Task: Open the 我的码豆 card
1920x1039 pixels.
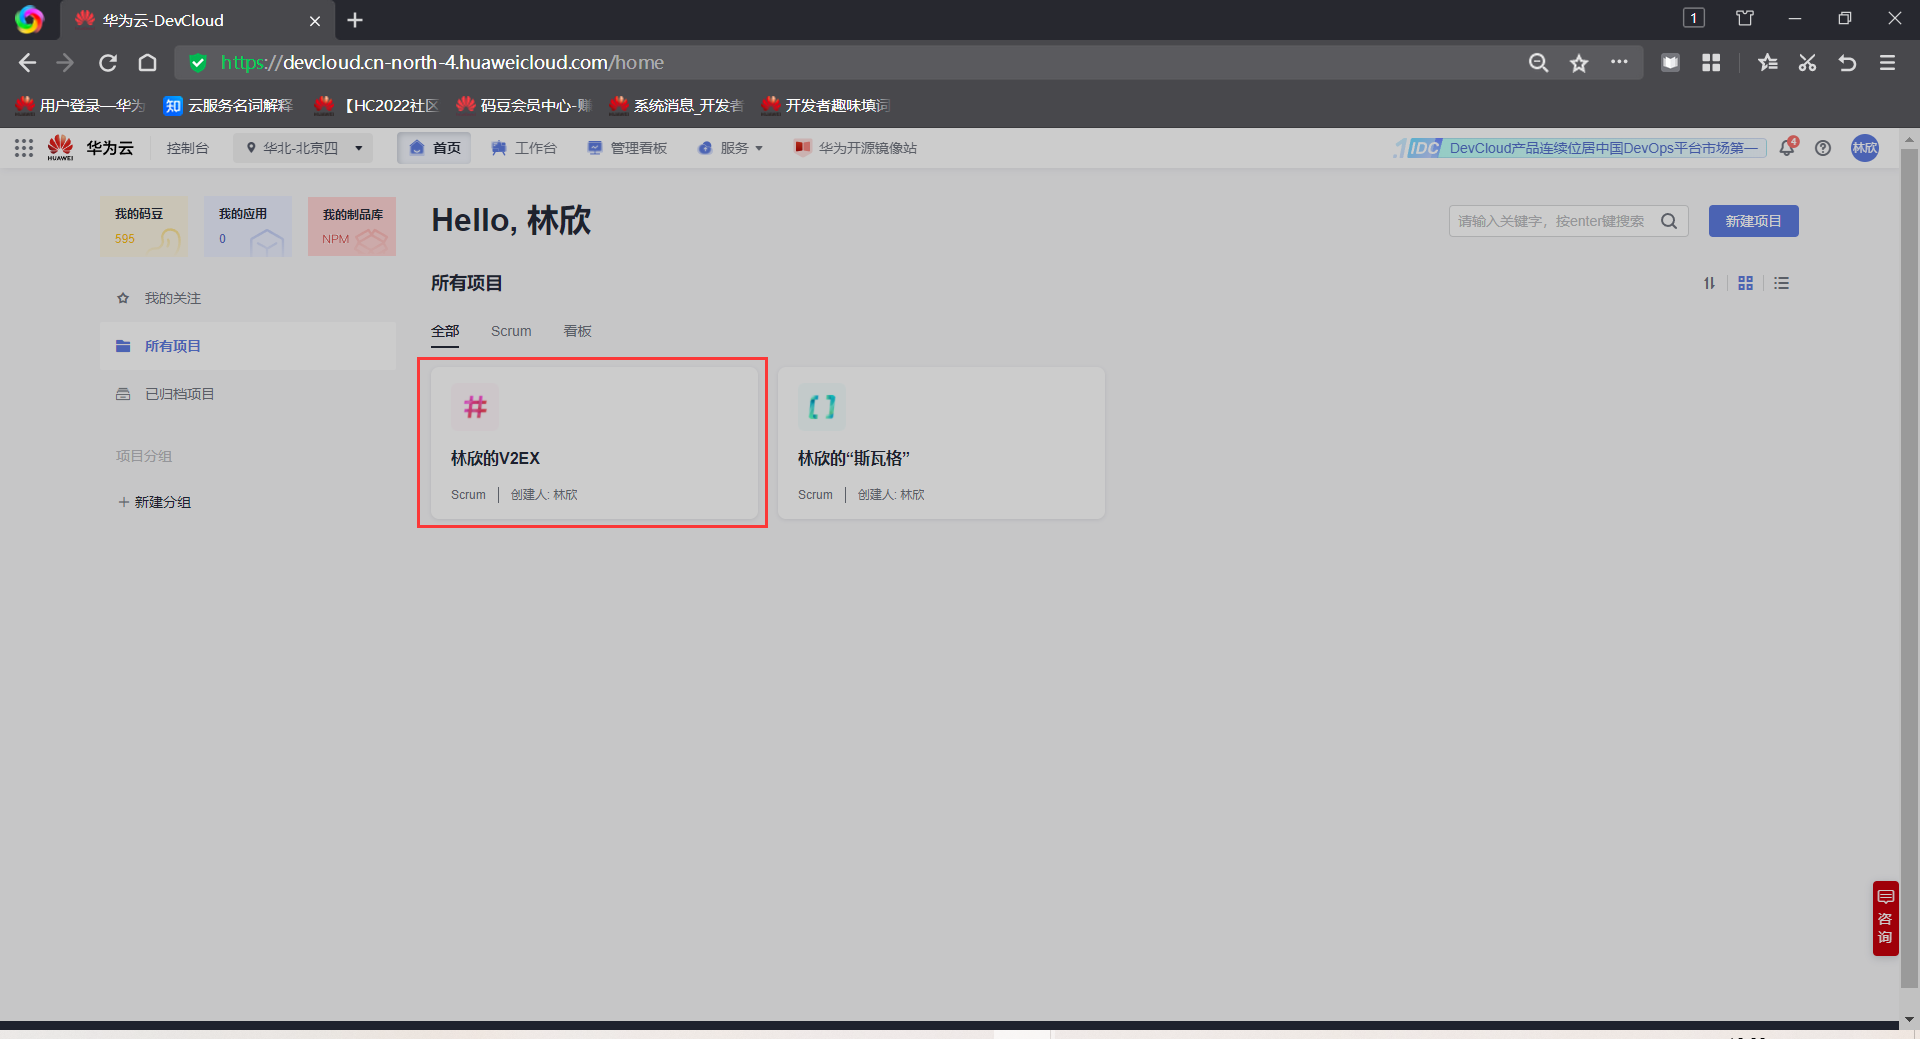Action: pos(144,226)
